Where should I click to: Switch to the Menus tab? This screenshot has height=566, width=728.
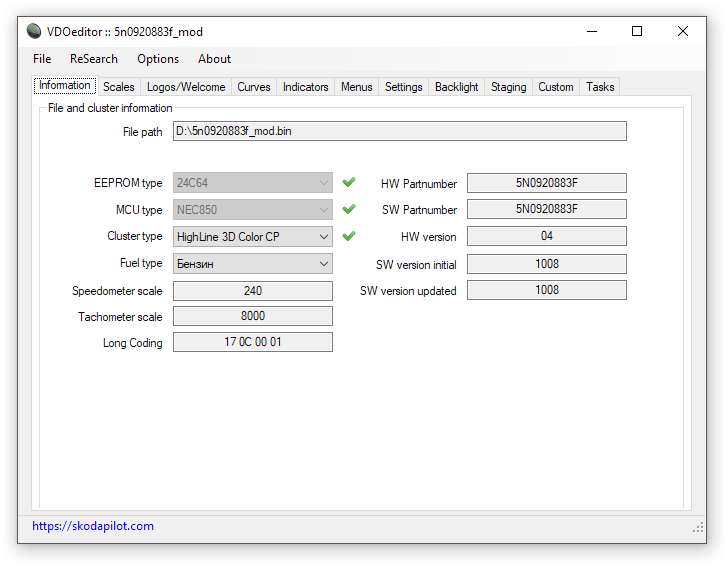pos(357,87)
